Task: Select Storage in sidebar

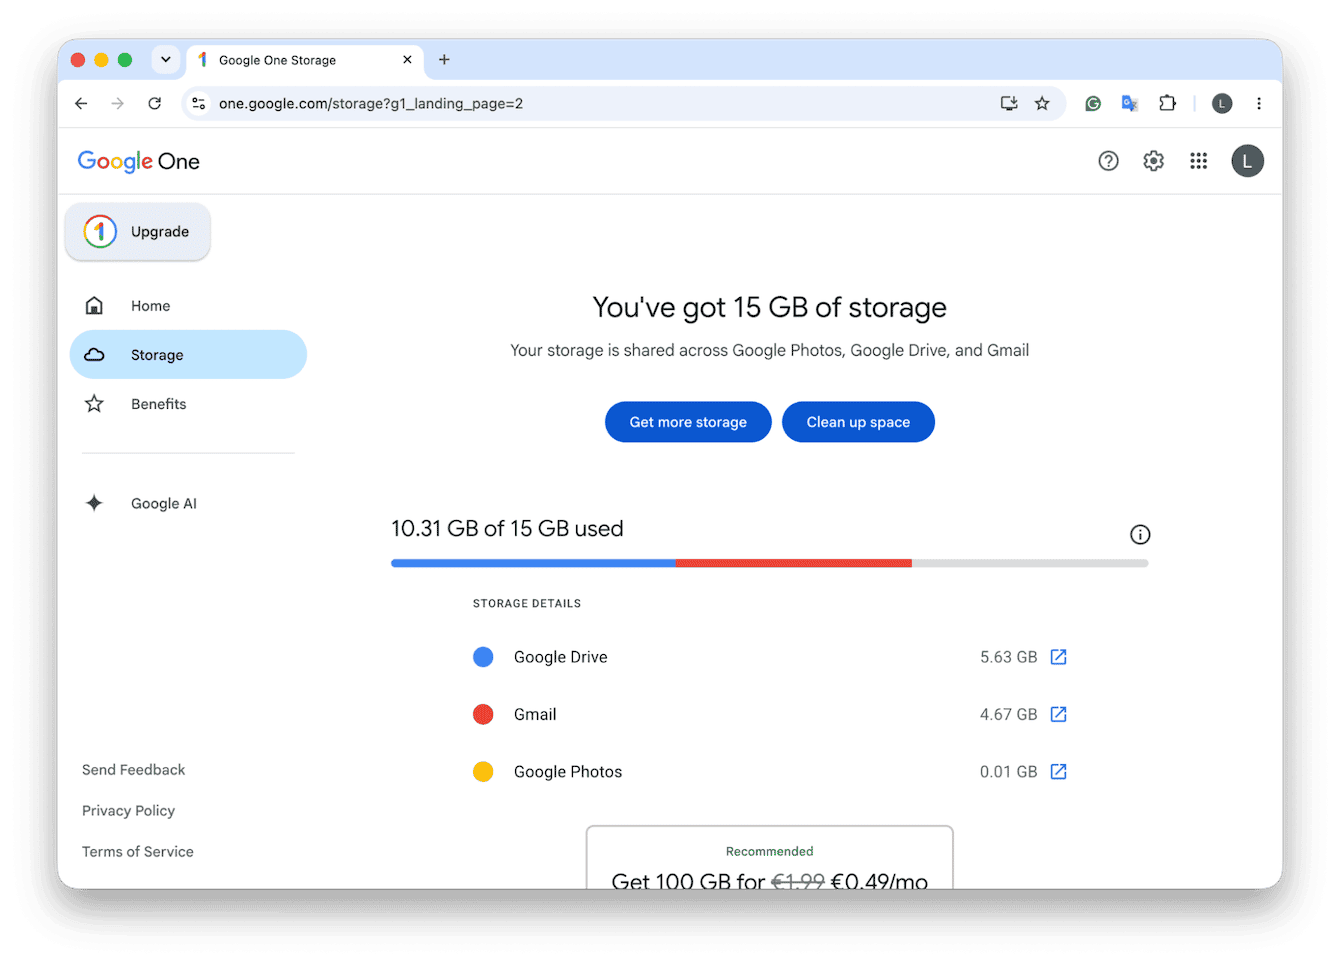Action: pyautogui.click(x=188, y=355)
